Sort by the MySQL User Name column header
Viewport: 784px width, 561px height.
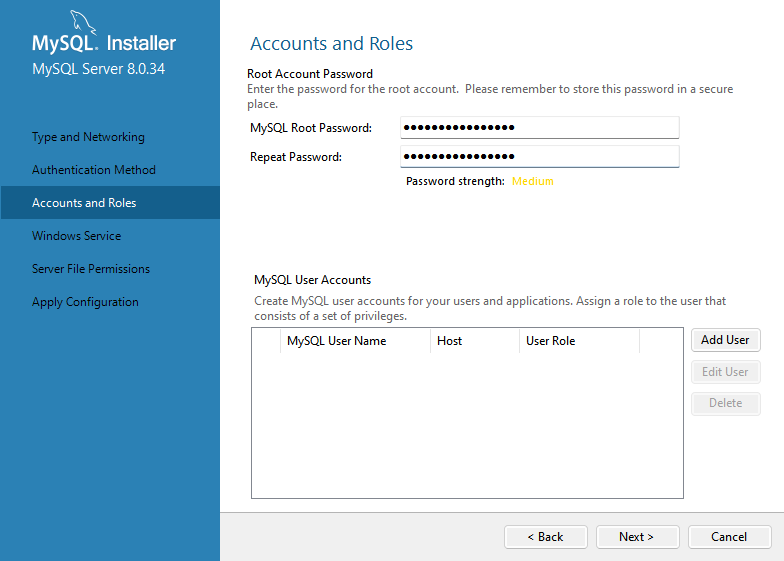(x=355, y=341)
